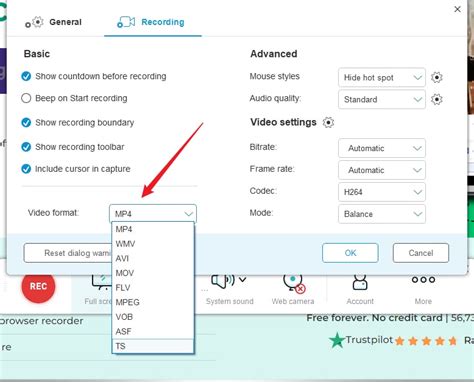474x382 pixels.
Task: Confirm settings with the OK button
Action: [350, 253]
